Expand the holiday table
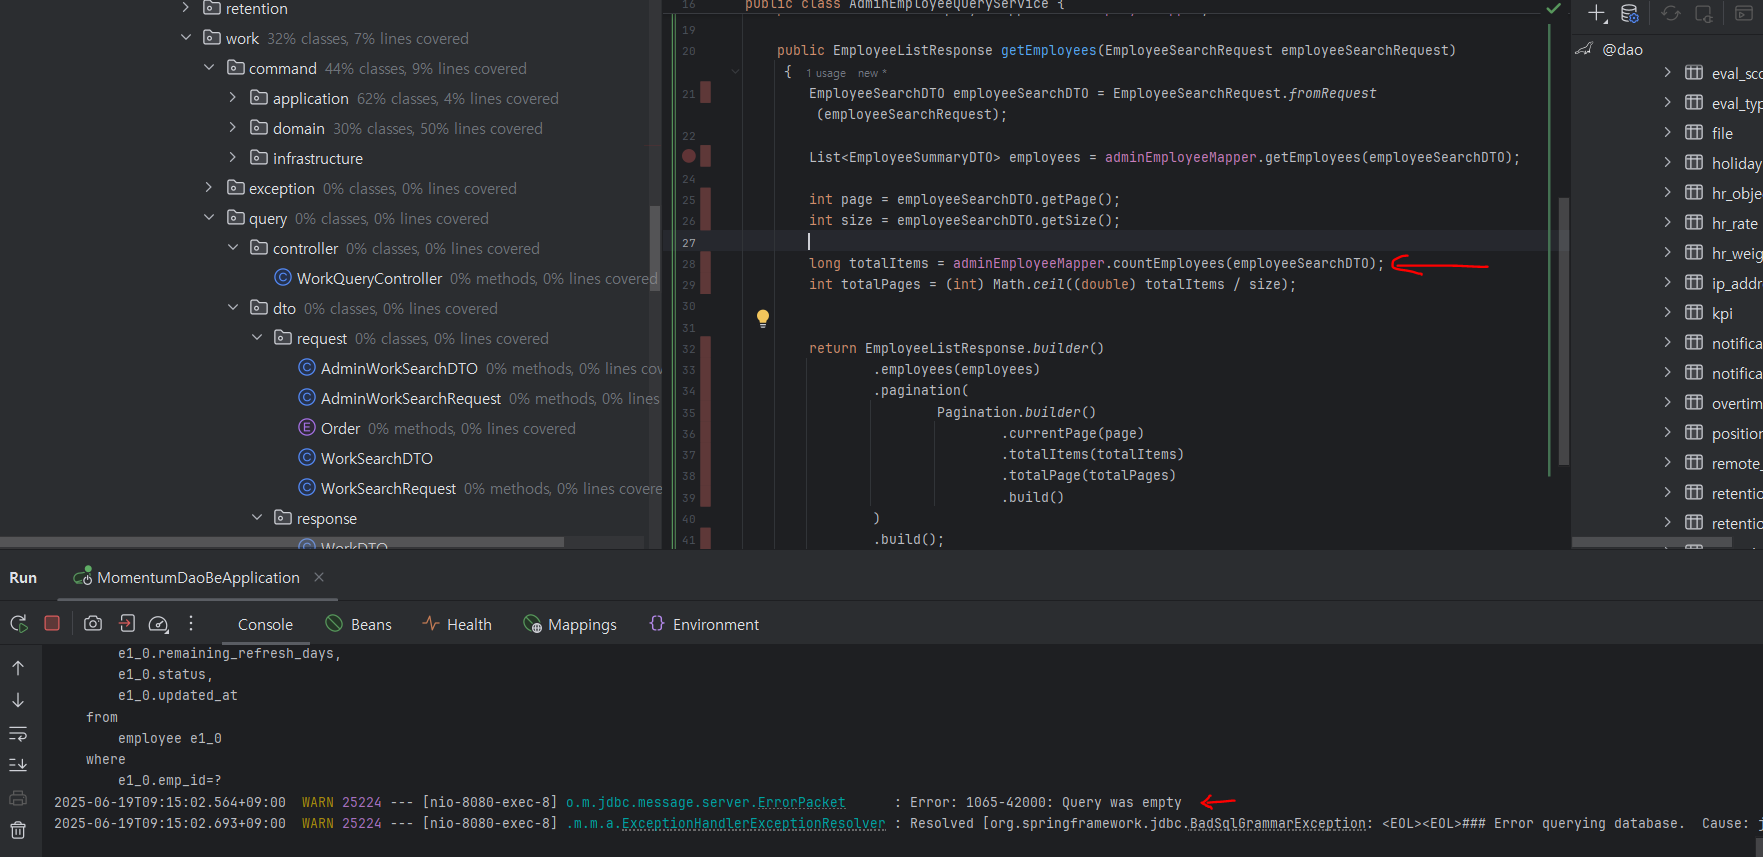Image resolution: width=1763 pixels, height=857 pixels. click(x=1667, y=162)
